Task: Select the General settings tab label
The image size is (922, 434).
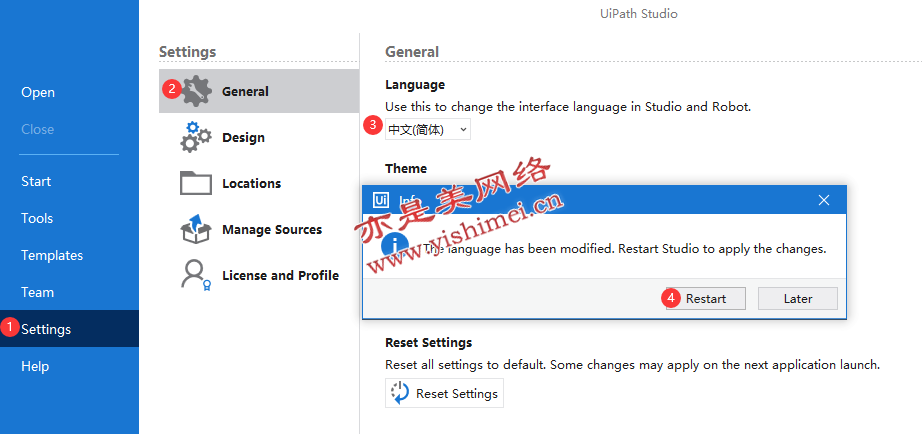Action: (x=245, y=91)
